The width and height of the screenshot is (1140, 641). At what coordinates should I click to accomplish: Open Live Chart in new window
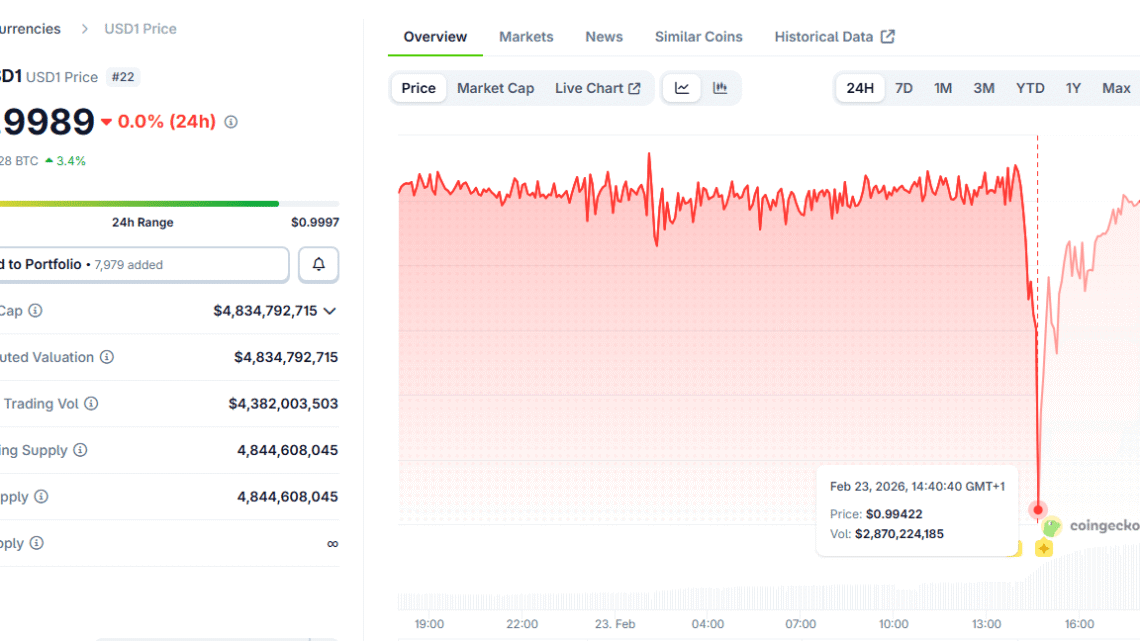[597, 88]
